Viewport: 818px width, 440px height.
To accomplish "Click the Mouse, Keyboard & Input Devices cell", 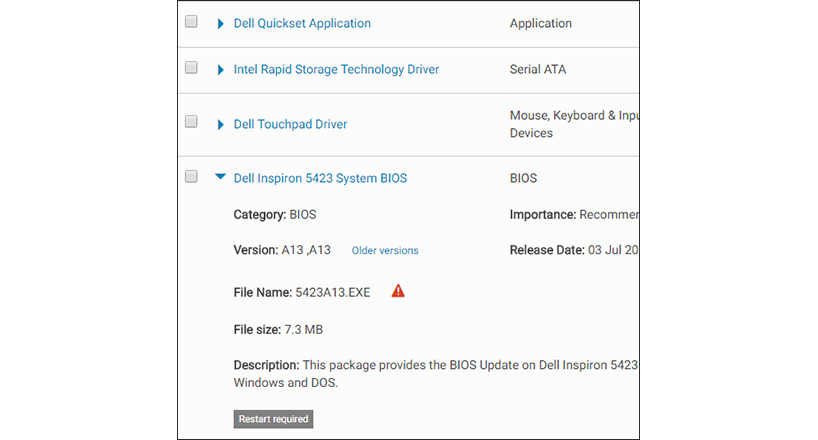I will pos(574,124).
